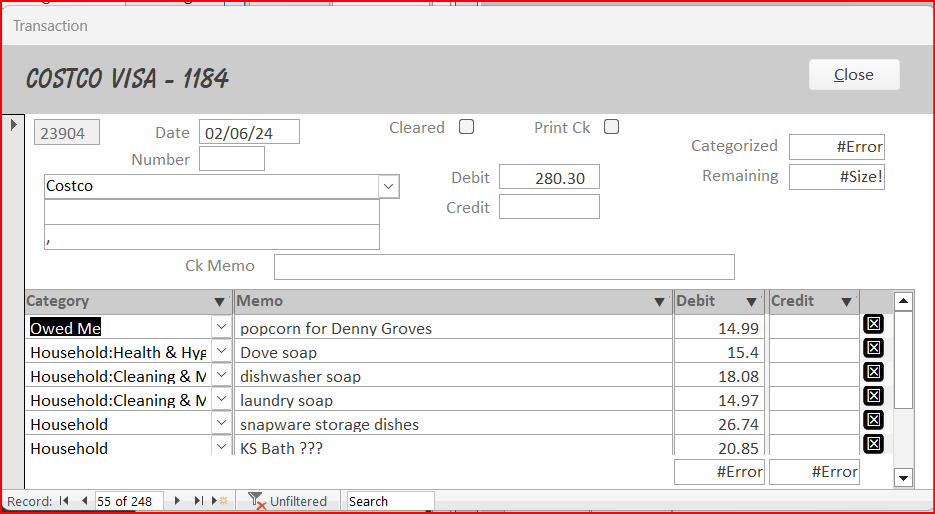Viewport: 935px width, 514px height.
Task: Toggle the Cleared checkbox
Action: [x=466, y=127]
